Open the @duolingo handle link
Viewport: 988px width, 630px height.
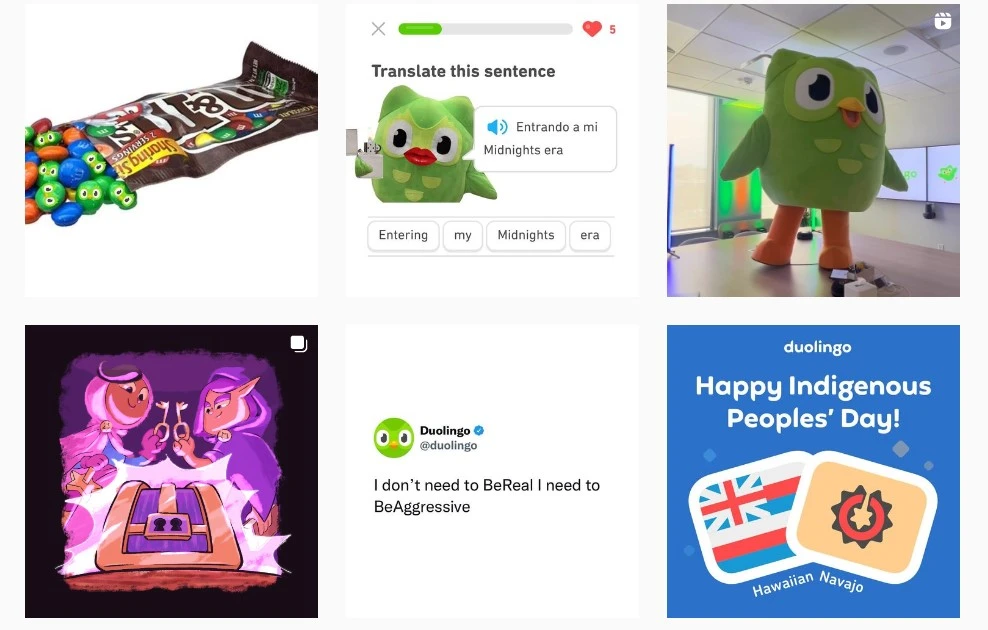[449, 445]
